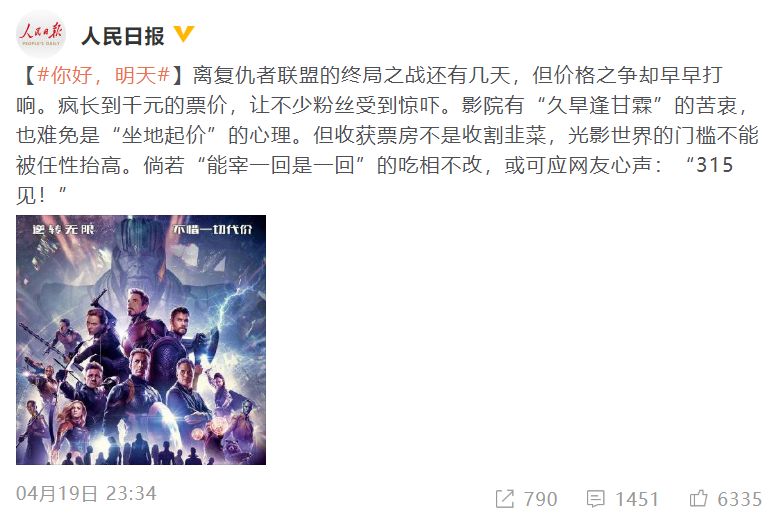Click the repost count 790
Image resolution: width=768 pixels, height=519 pixels.
point(540,499)
